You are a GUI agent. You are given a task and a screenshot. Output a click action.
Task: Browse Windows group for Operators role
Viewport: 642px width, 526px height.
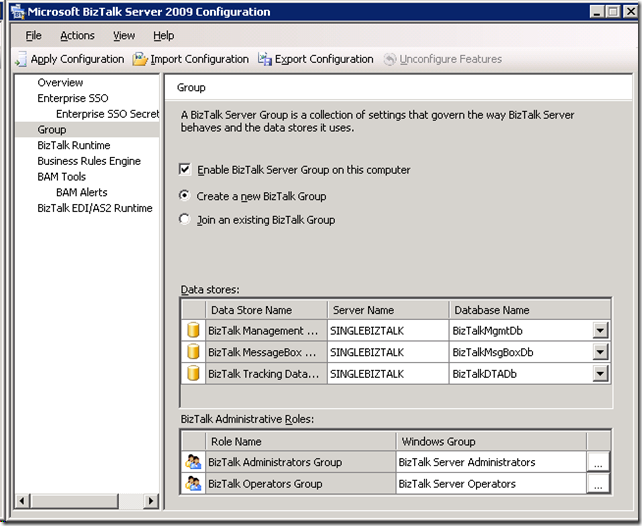(x=598, y=484)
